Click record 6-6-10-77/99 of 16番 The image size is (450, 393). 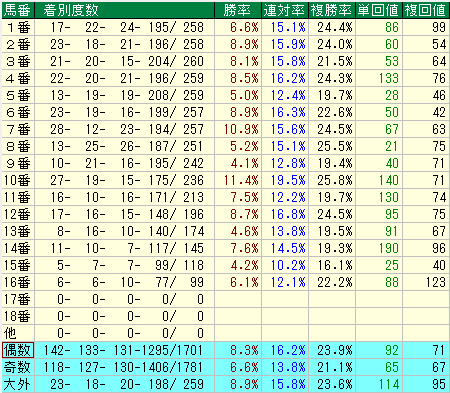130,282
